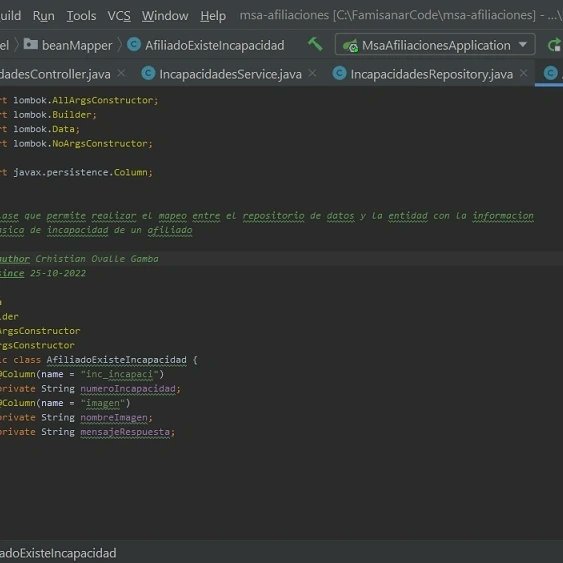The width and height of the screenshot is (563, 563).
Task: Click the word repositorio in the comment
Action: click(x=273, y=216)
